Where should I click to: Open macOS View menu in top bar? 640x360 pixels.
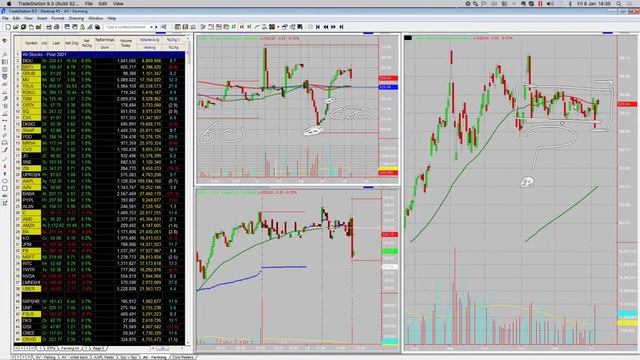coord(118,4)
